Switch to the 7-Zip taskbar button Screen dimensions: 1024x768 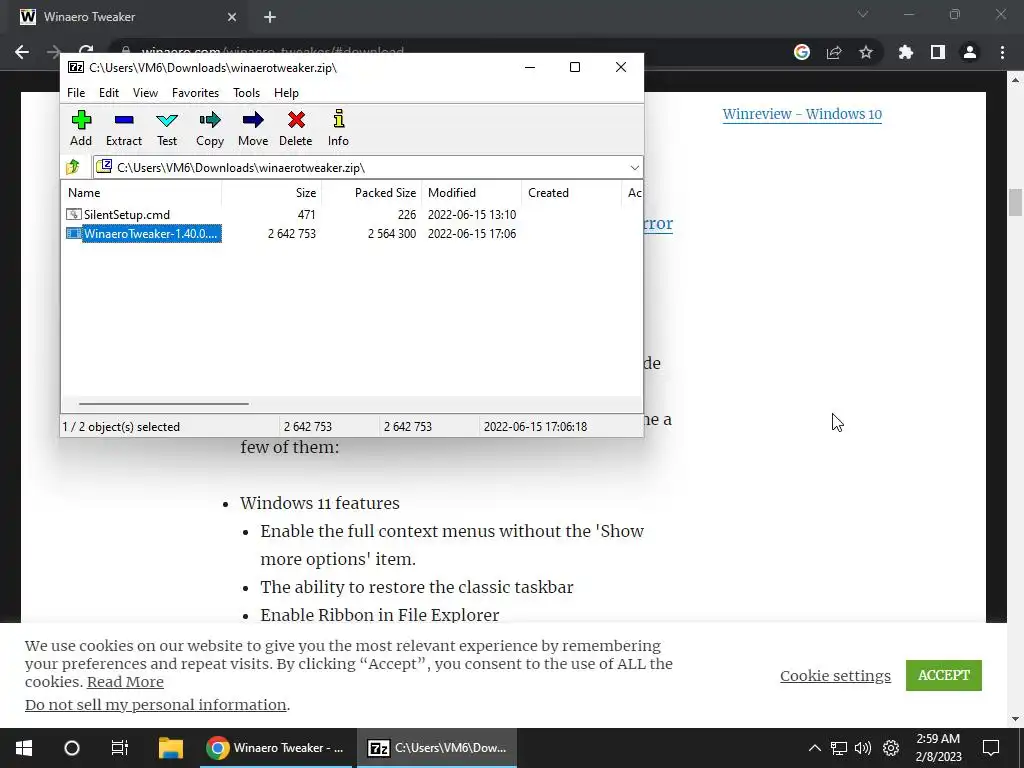click(x=437, y=748)
